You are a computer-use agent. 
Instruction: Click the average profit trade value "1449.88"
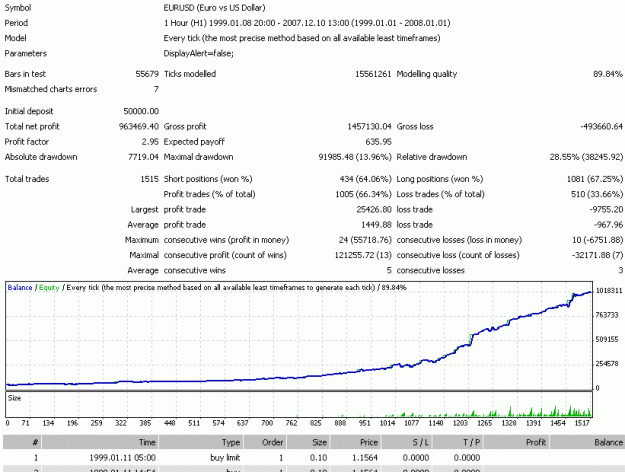(376, 224)
